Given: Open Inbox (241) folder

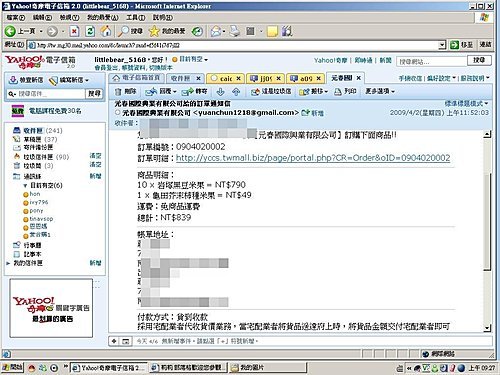Looking at the screenshot, I should (37, 131).
